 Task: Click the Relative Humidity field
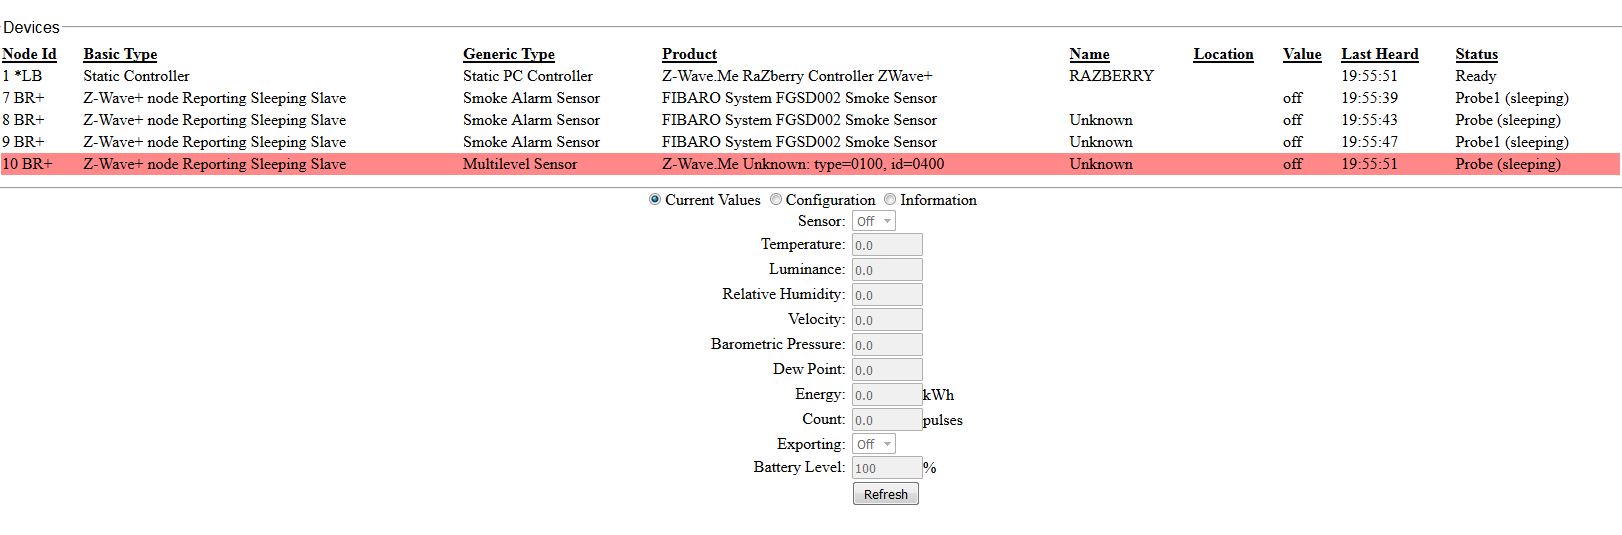point(887,295)
